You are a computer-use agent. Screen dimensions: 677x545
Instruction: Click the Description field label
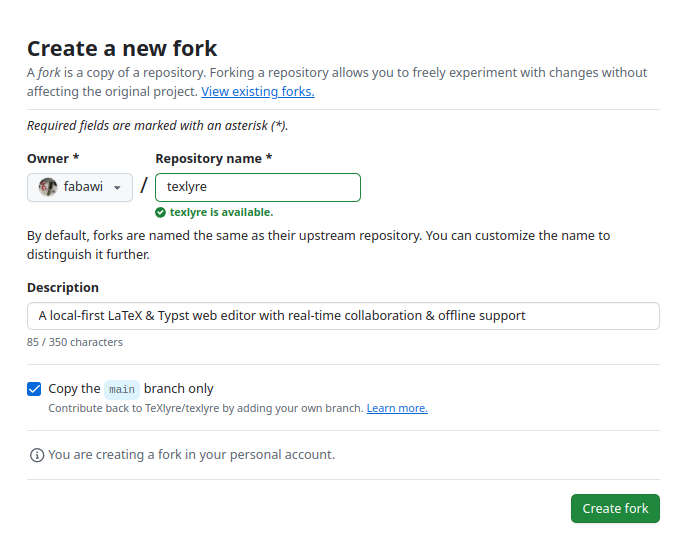pos(63,287)
